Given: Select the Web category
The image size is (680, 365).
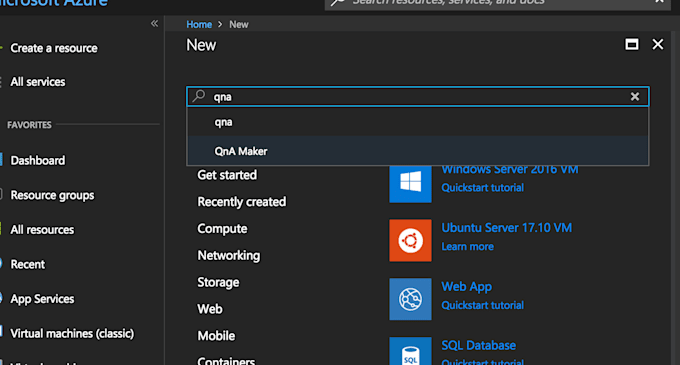Looking at the screenshot, I should click(x=210, y=309).
